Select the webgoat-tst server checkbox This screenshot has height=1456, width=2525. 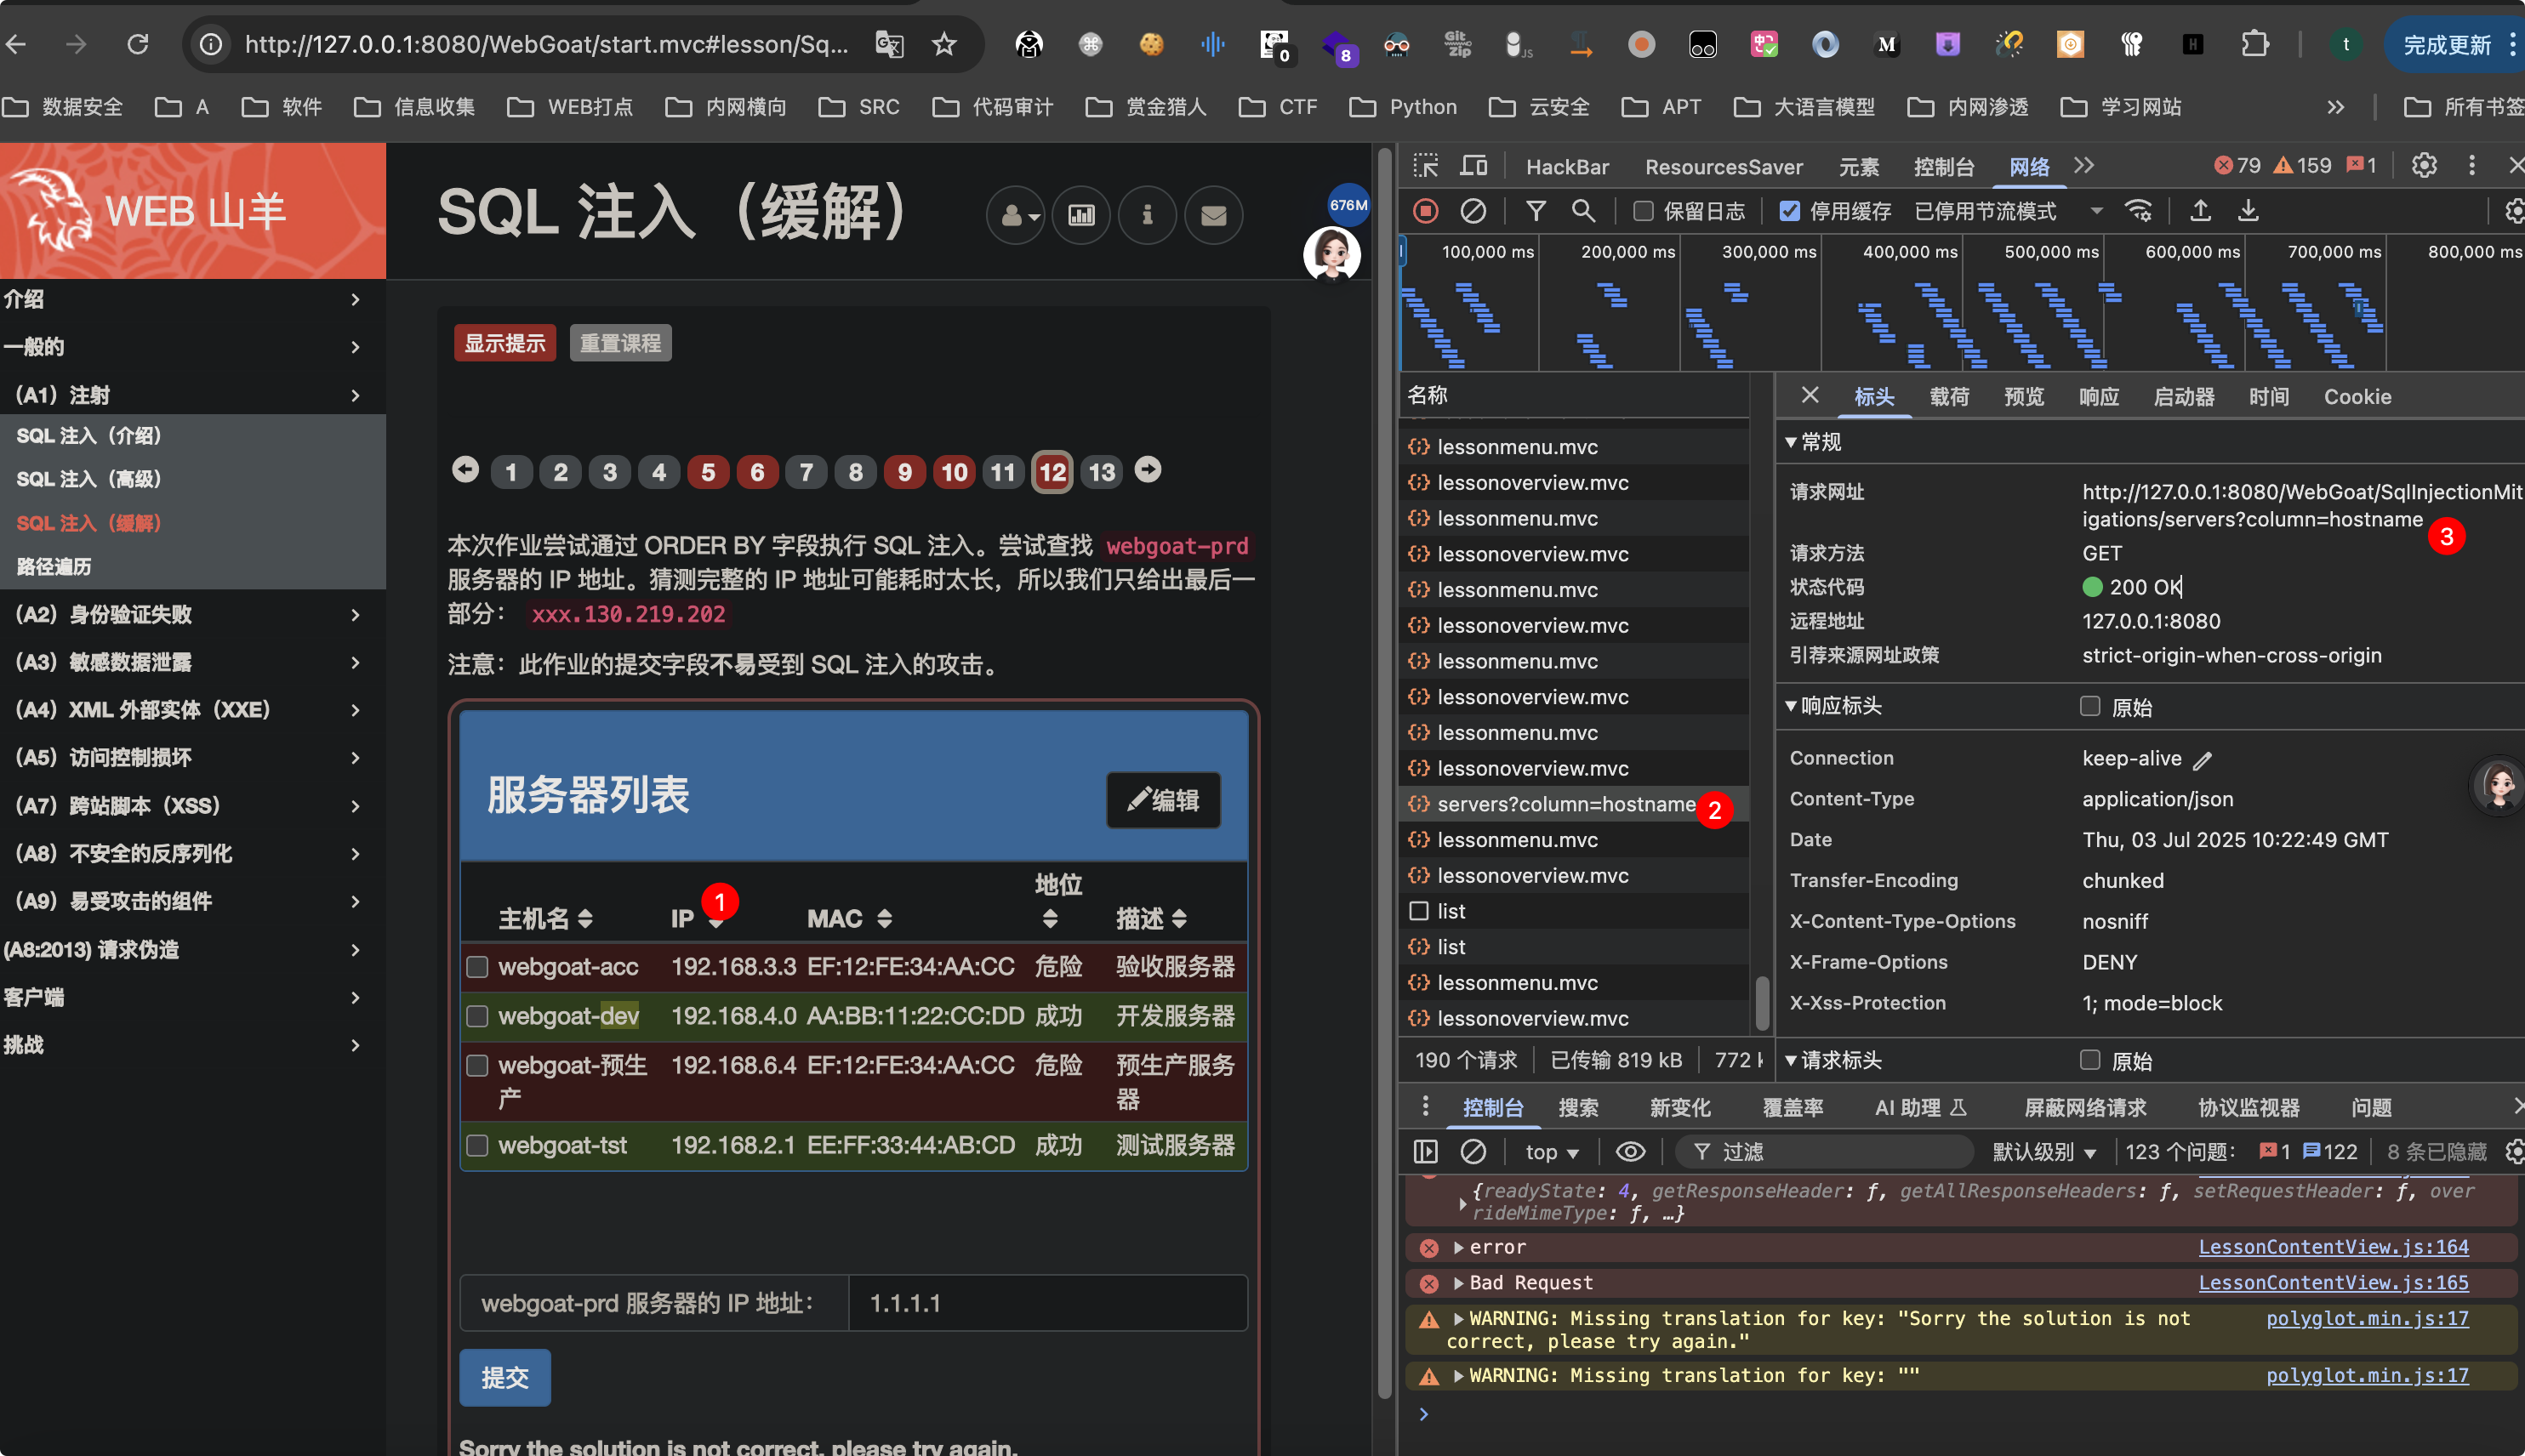[478, 1145]
